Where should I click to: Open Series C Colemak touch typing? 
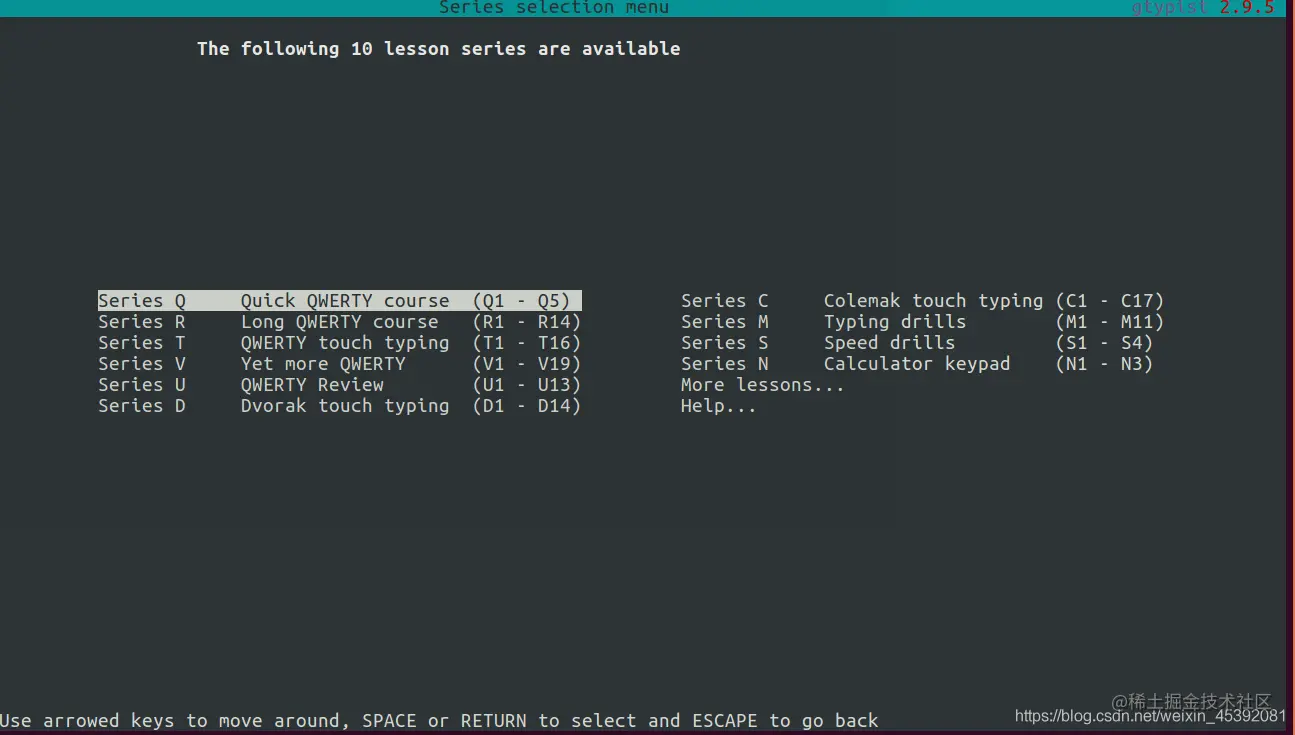(x=923, y=301)
